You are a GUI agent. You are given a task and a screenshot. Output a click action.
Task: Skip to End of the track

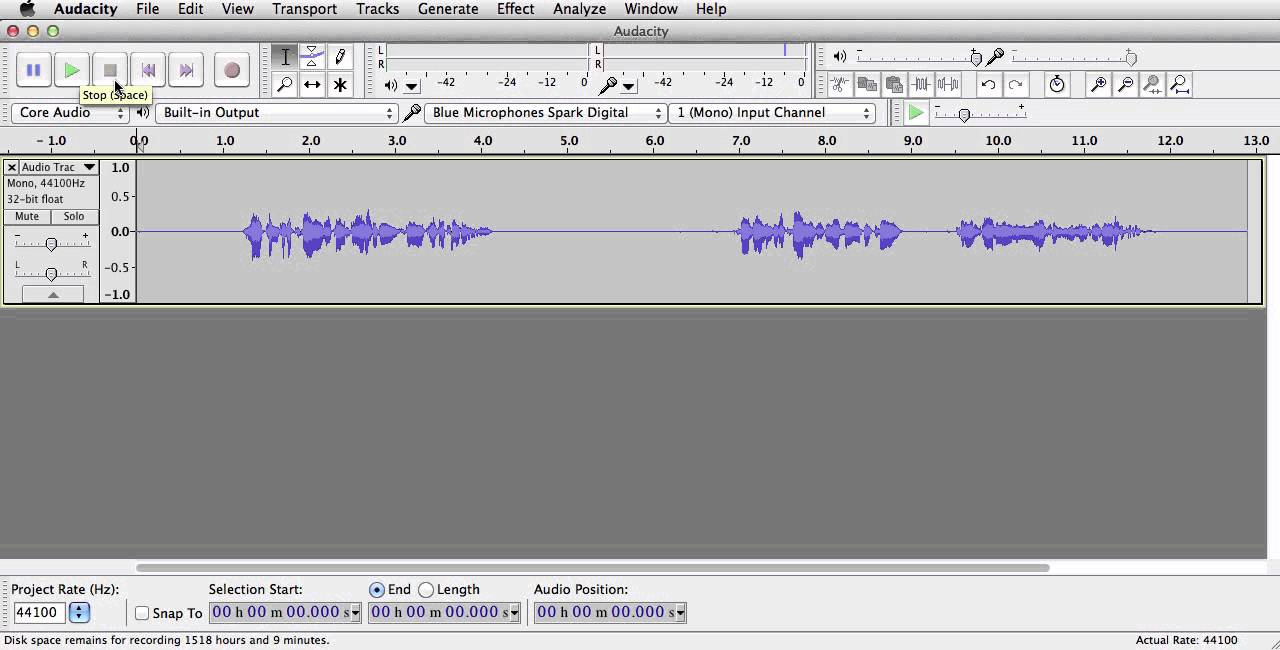pyautogui.click(x=186, y=70)
